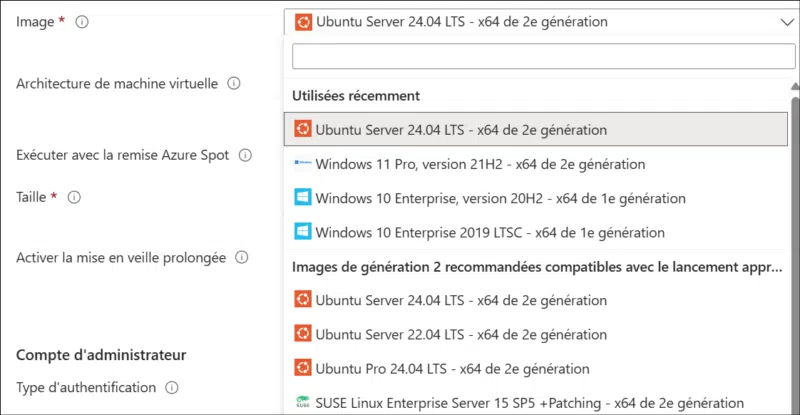Select recommended Ubuntu Server 24.04 LTS under generation 2
The width and height of the screenshot is (800, 415).
(x=461, y=299)
